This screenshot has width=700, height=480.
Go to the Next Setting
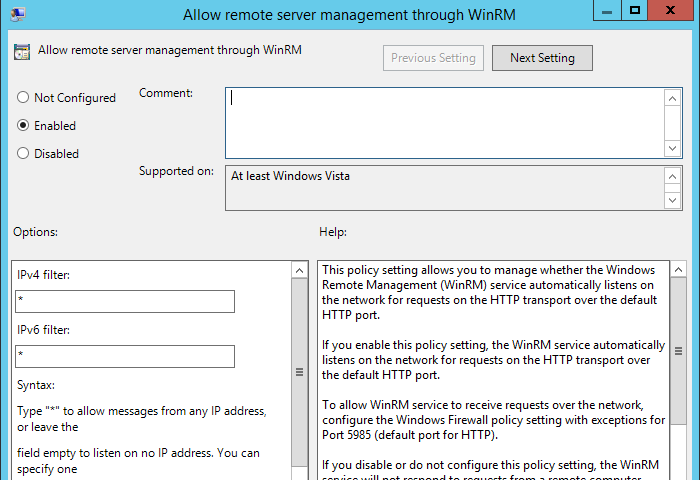(542, 58)
